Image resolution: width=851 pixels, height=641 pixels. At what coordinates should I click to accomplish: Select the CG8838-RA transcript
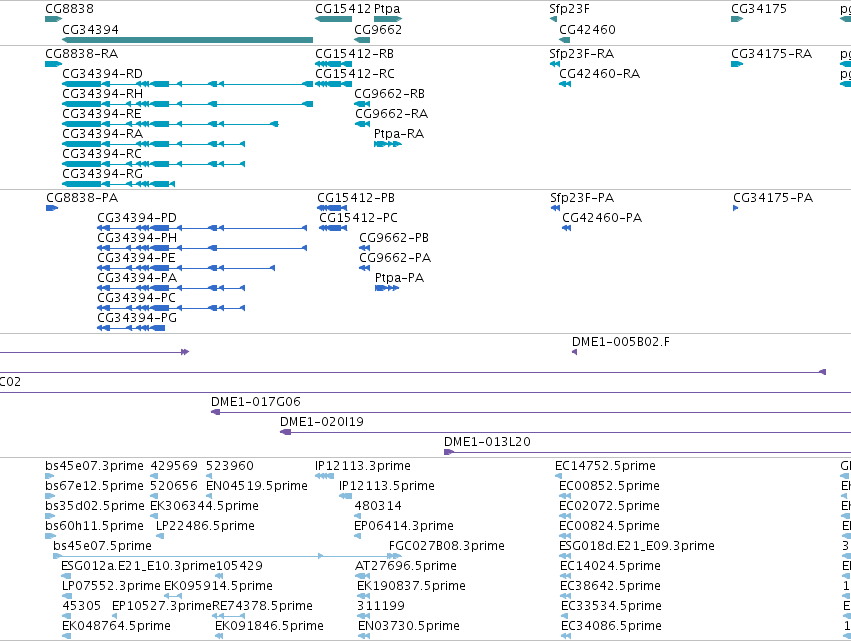[x=53, y=64]
